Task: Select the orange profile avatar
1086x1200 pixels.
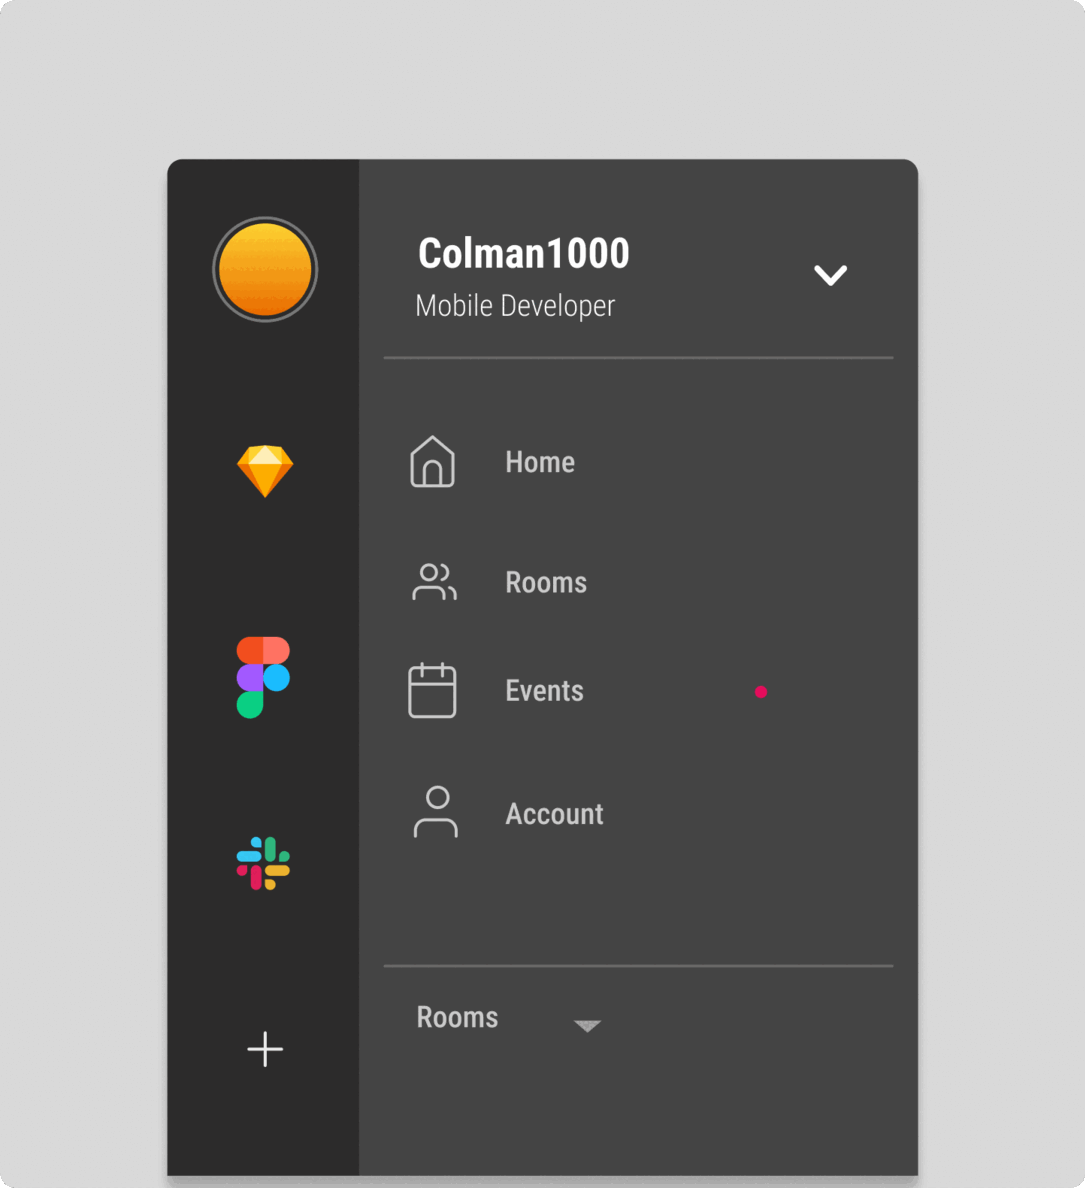Action: (265, 270)
